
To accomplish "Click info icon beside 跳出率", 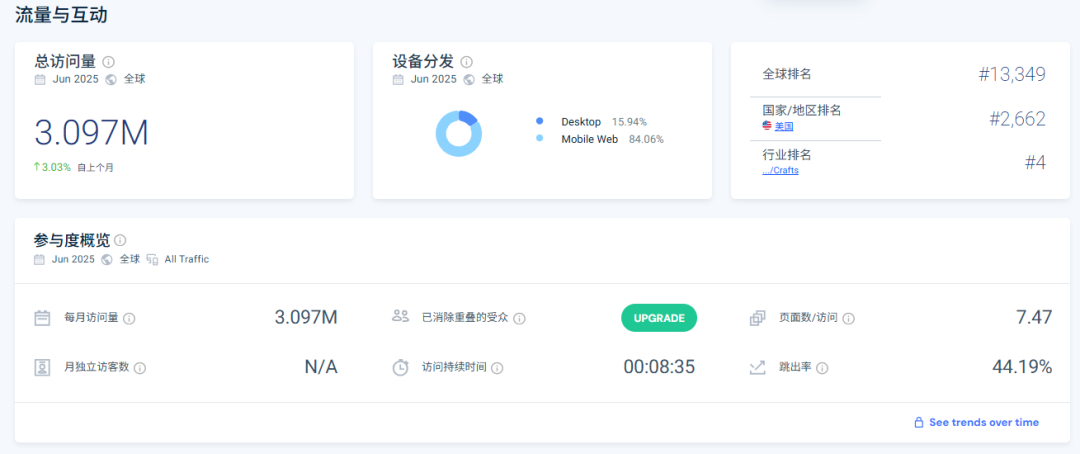I will pos(822,368).
